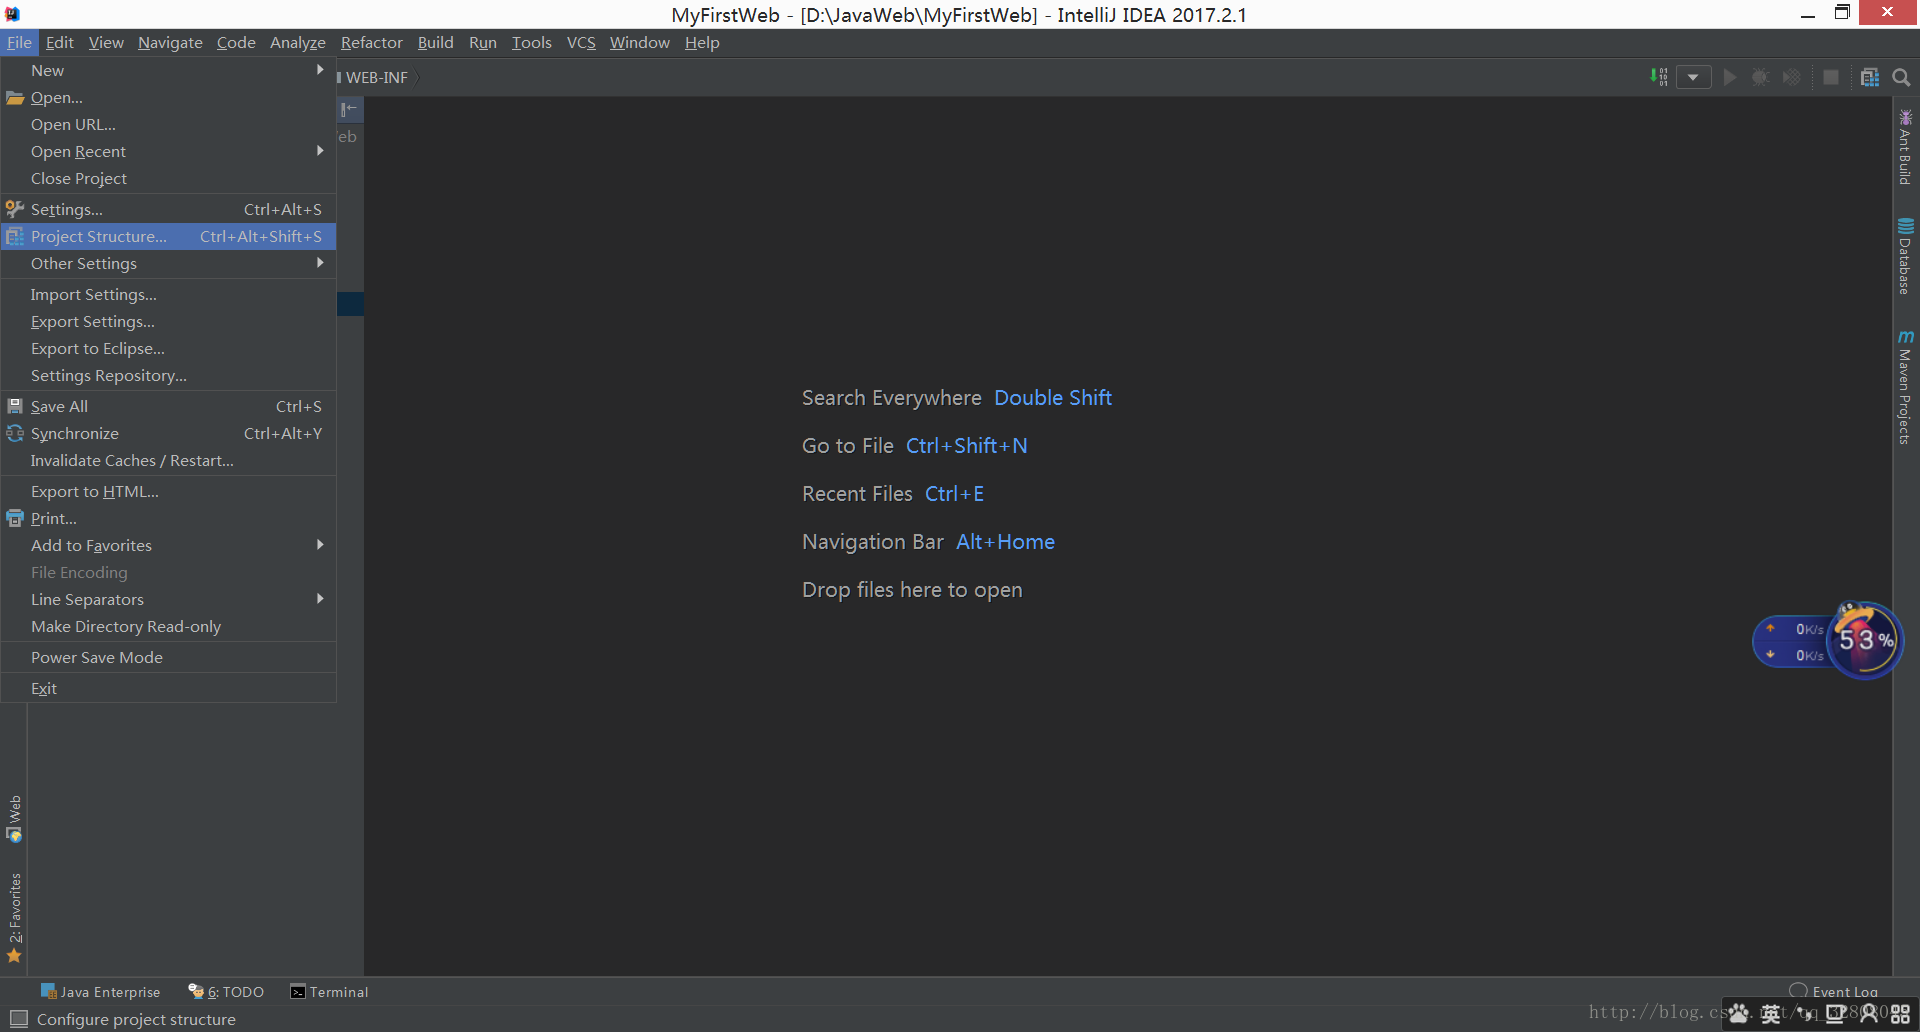Open Settings... from File menu
Viewport: 1920px width, 1032px height.
(168, 209)
